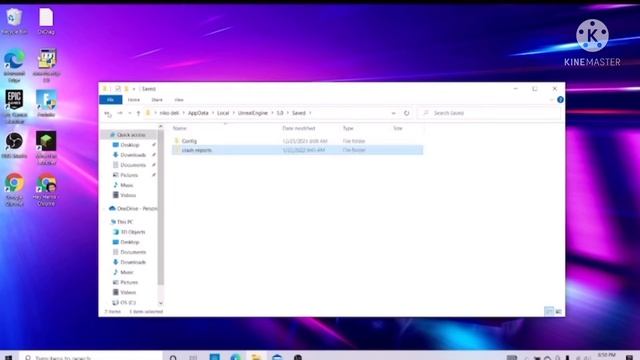The image size is (640, 360).
Task: Select the Config folder row
Action: pyautogui.click(x=297, y=141)
